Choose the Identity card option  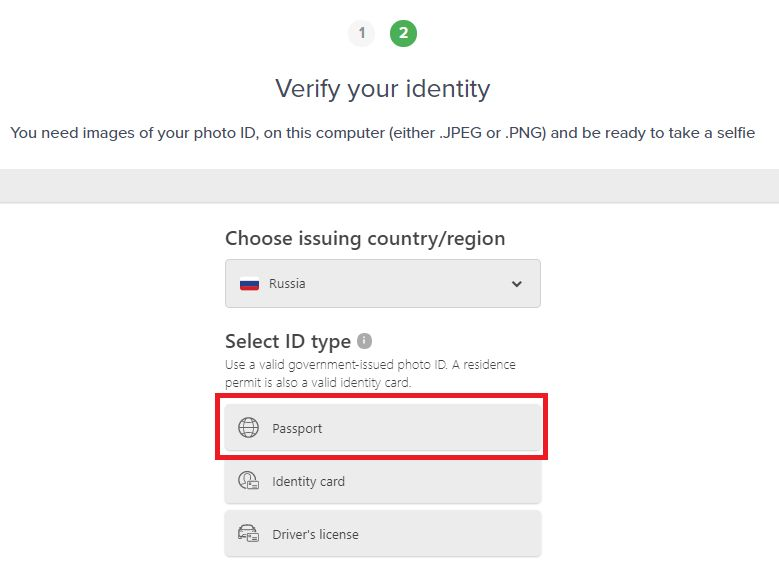(x=383, y=481)
